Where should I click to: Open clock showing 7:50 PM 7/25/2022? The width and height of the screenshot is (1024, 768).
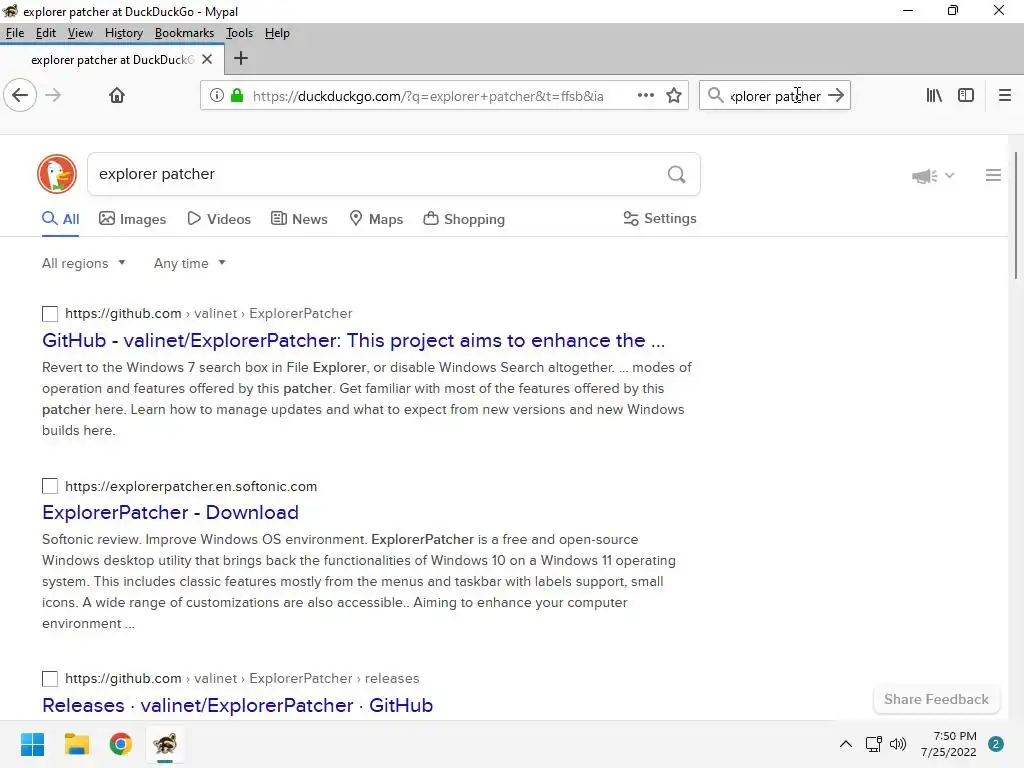click(948, 744)
